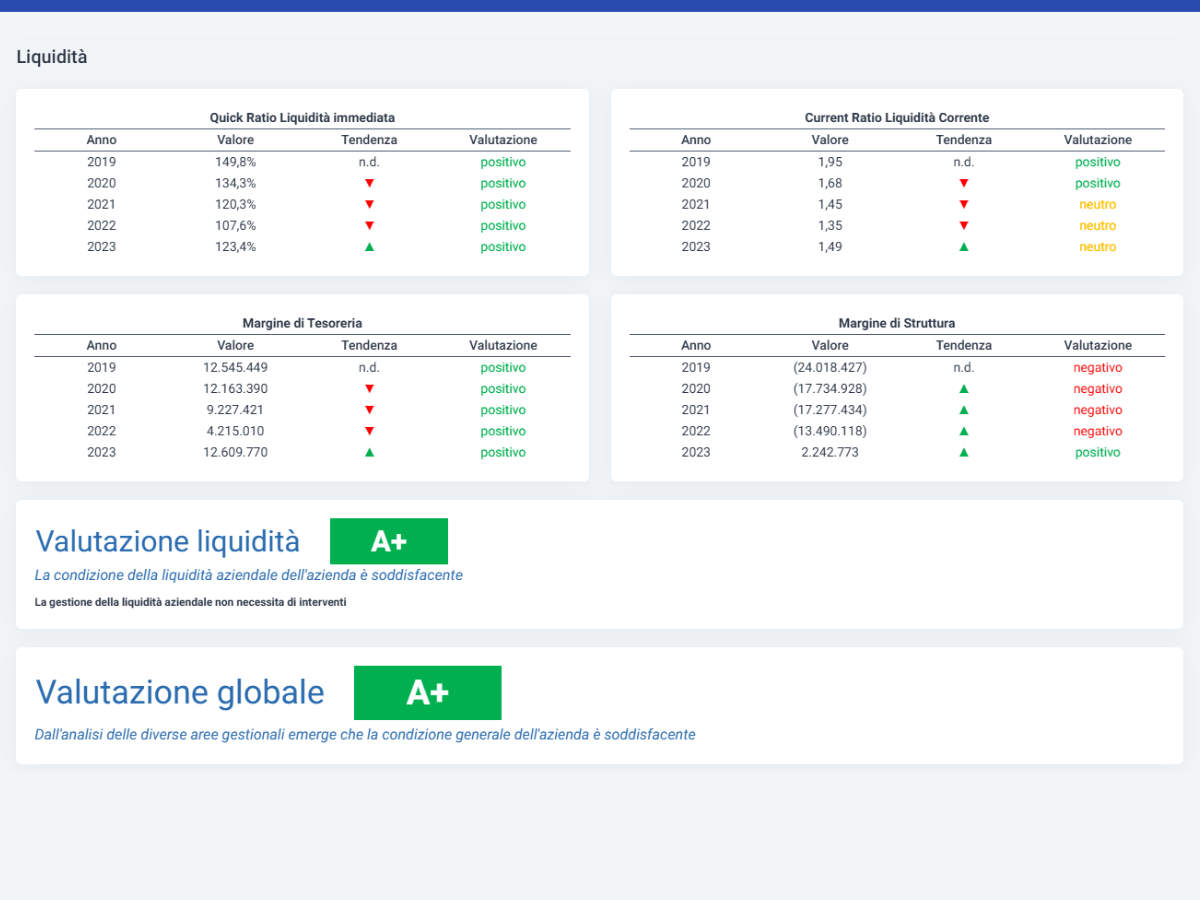
Task: Click the 2022 negativo rating in Margine di Struttura
Action: [x=1098, y=431]
